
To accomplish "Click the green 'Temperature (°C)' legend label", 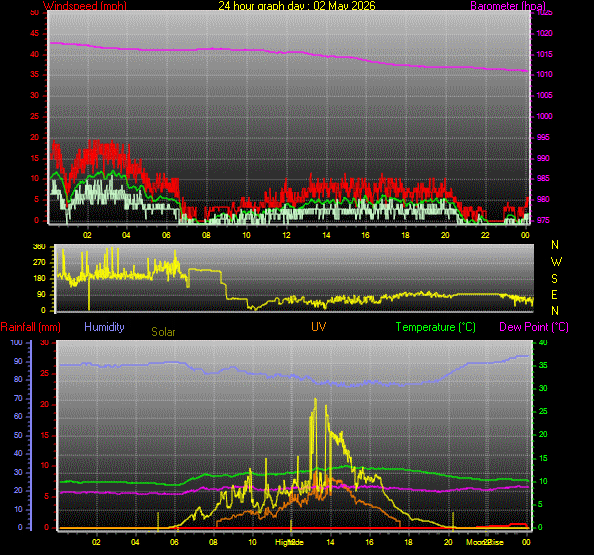I will [436, 327].
